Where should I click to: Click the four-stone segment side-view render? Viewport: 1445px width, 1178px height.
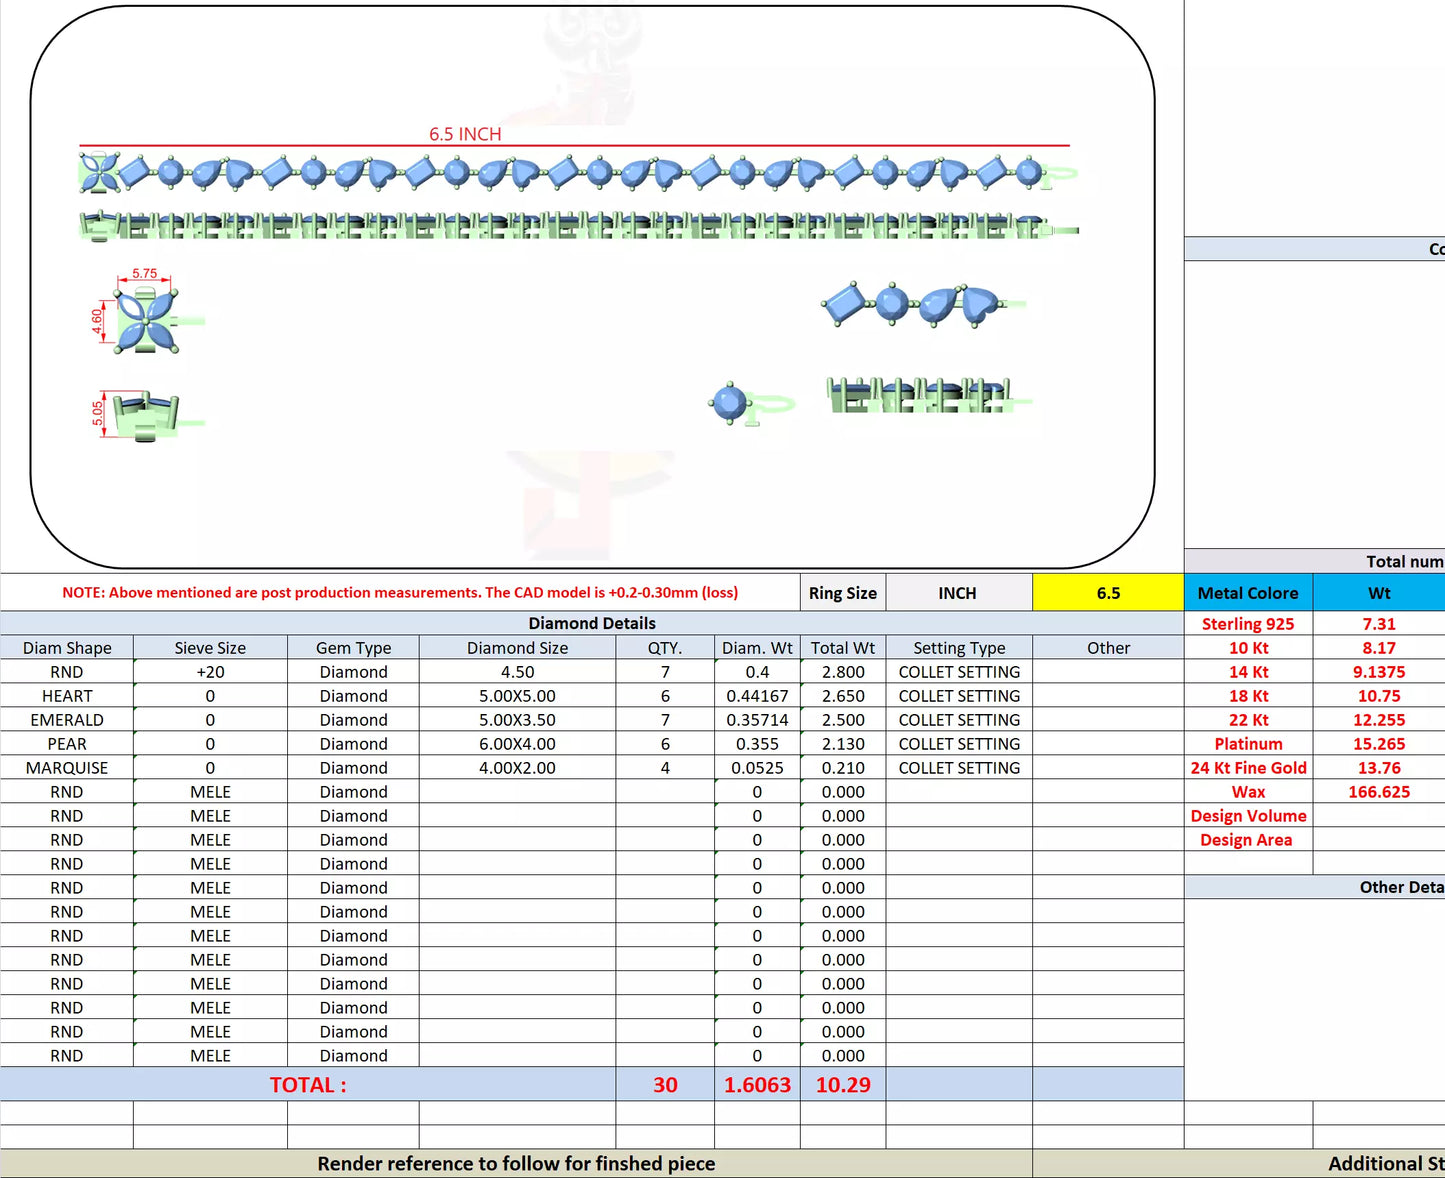click(918, 396)
